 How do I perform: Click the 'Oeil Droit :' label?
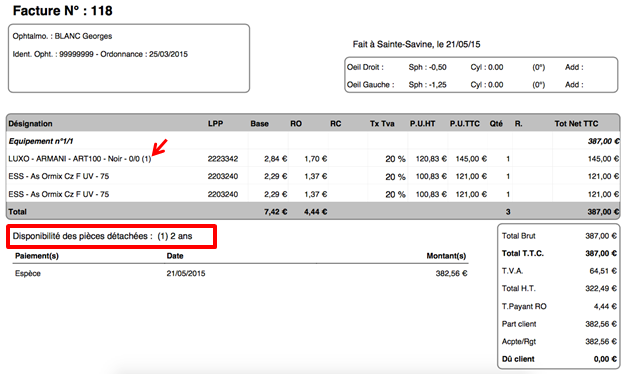tap(365, 67)
